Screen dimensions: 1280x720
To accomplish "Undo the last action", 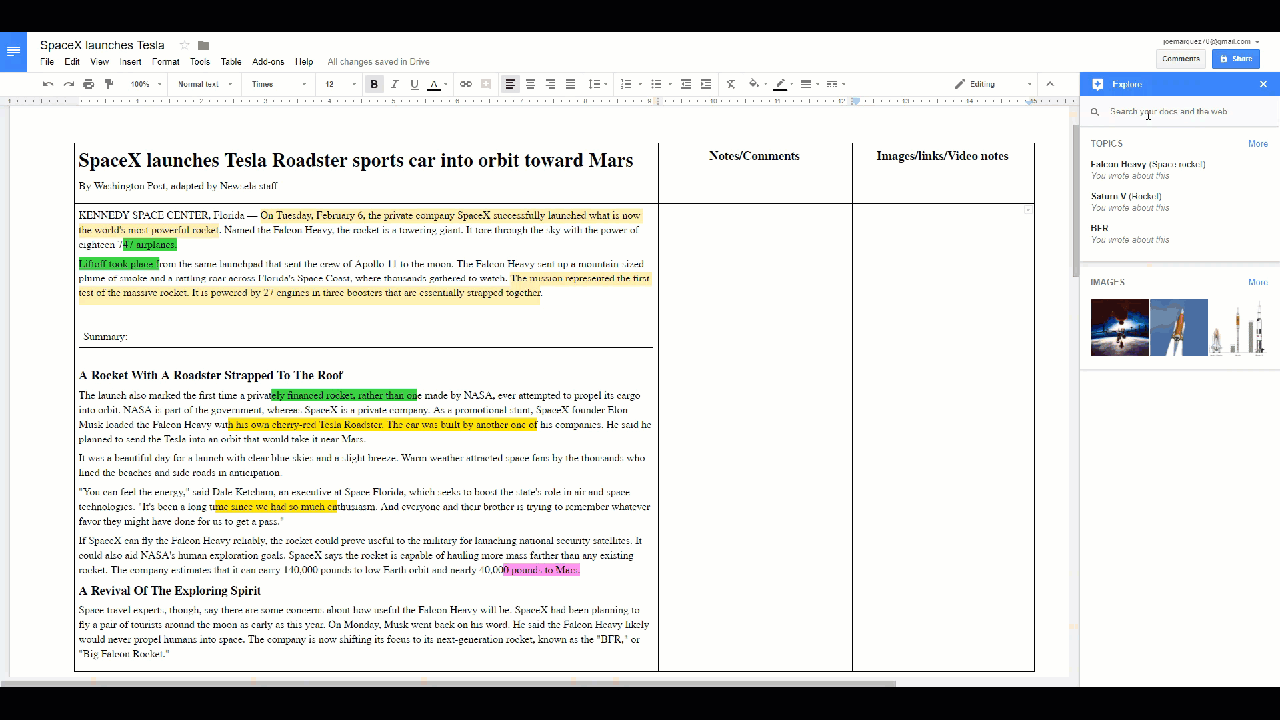I will [48, 84].
